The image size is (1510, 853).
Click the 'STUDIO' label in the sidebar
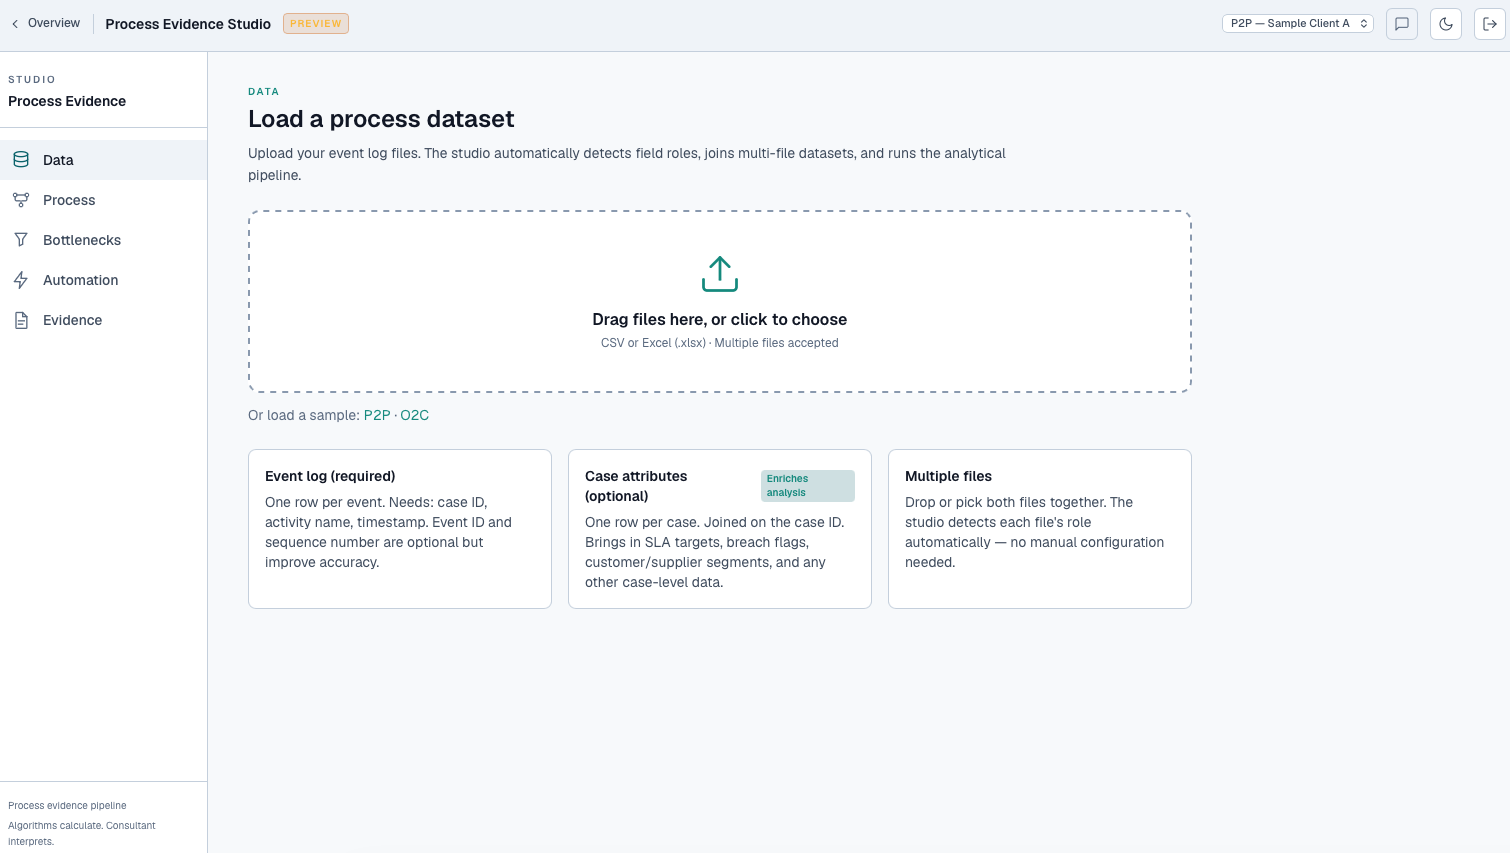[32, 79]
